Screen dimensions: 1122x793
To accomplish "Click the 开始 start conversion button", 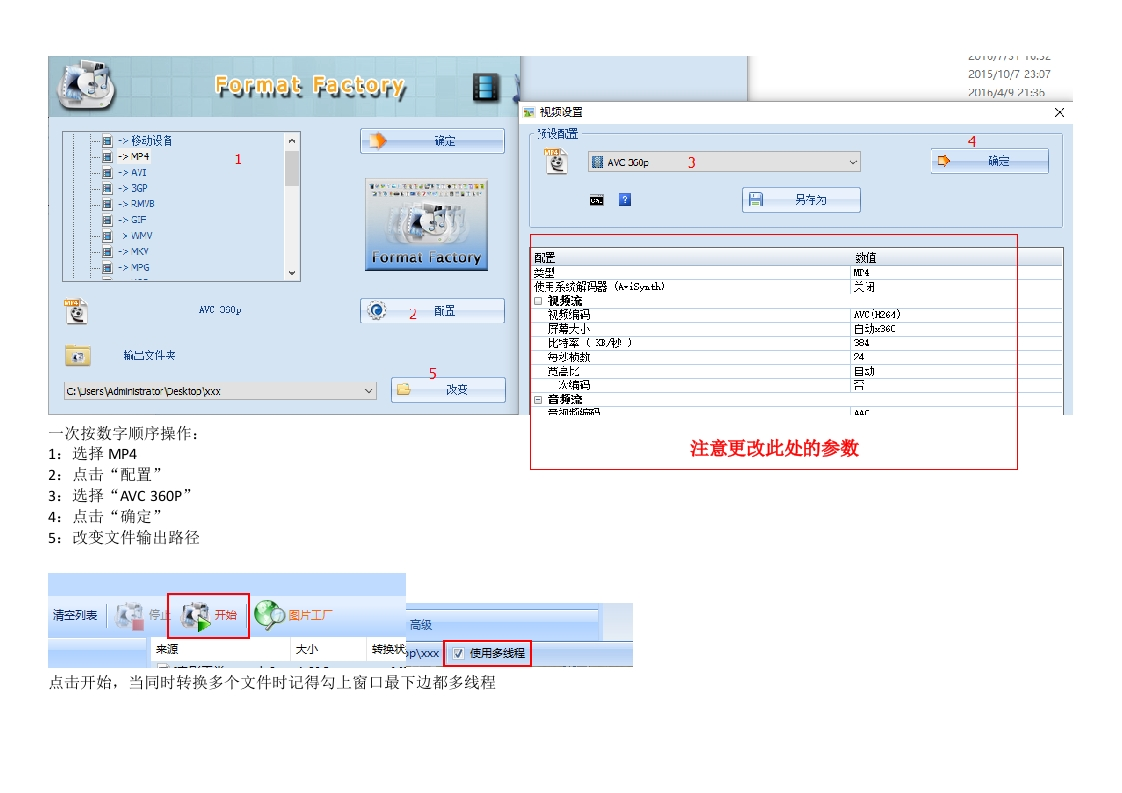I will pyautogui.click(x=208, y=616).
